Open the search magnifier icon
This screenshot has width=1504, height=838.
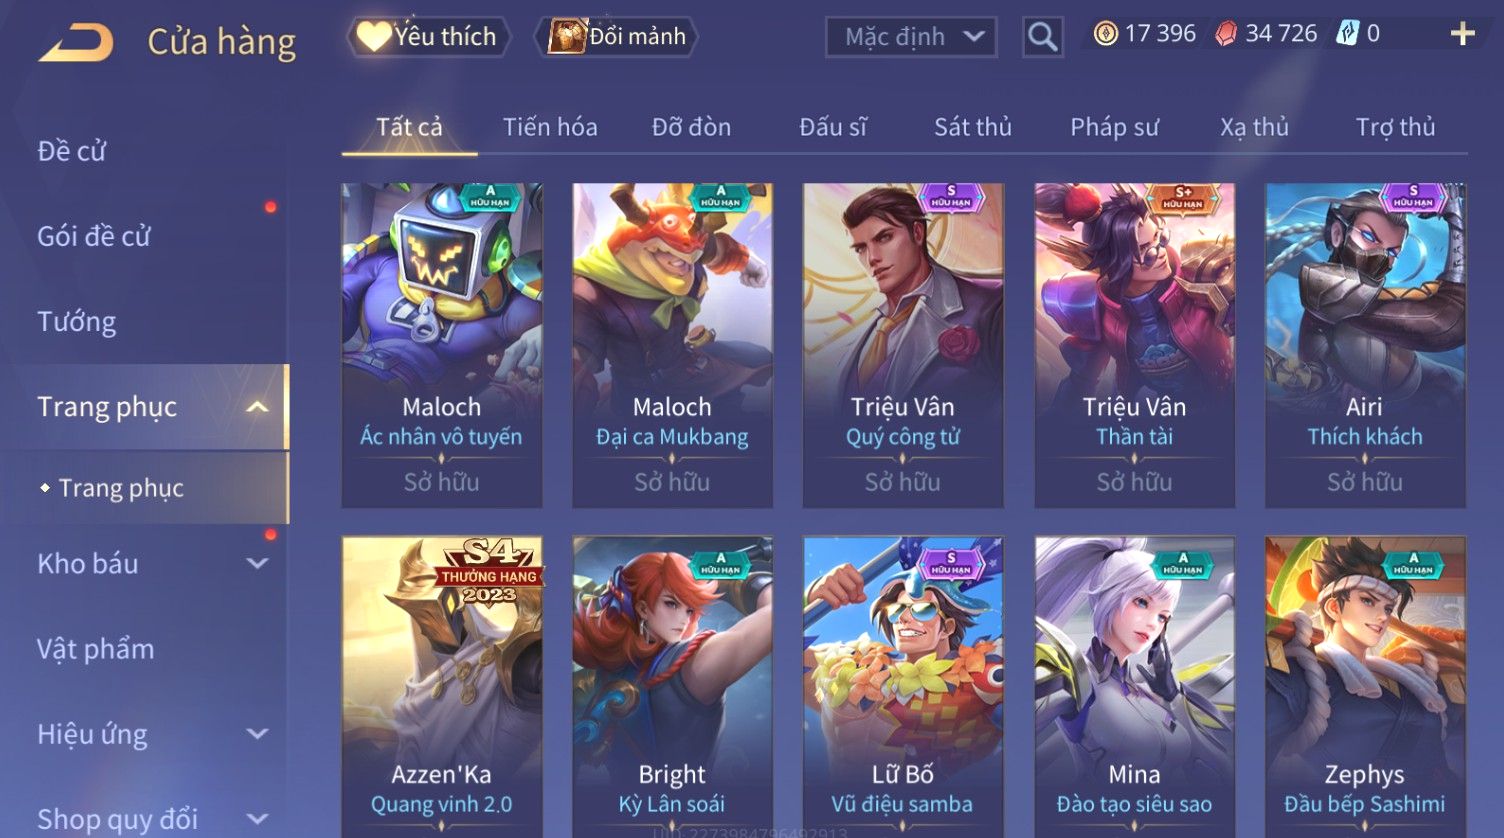click(x=1042, y=37)
